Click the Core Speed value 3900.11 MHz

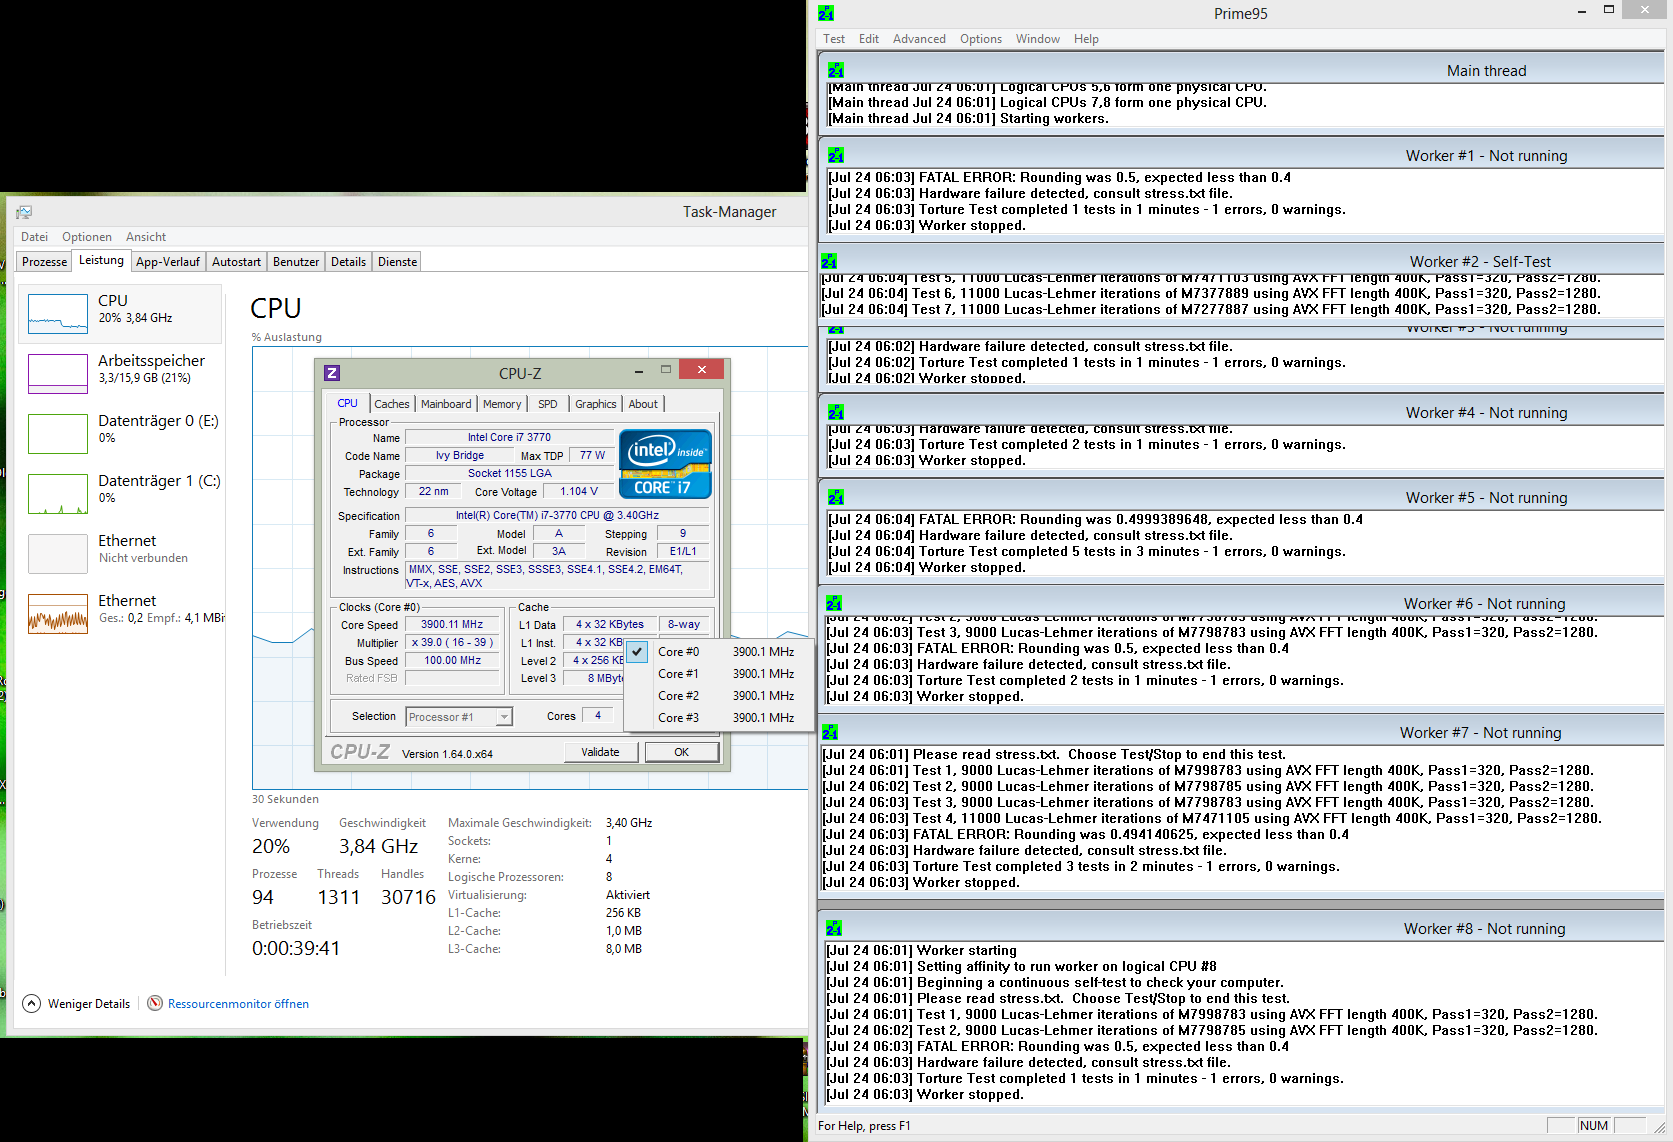(x=452, y=624)
